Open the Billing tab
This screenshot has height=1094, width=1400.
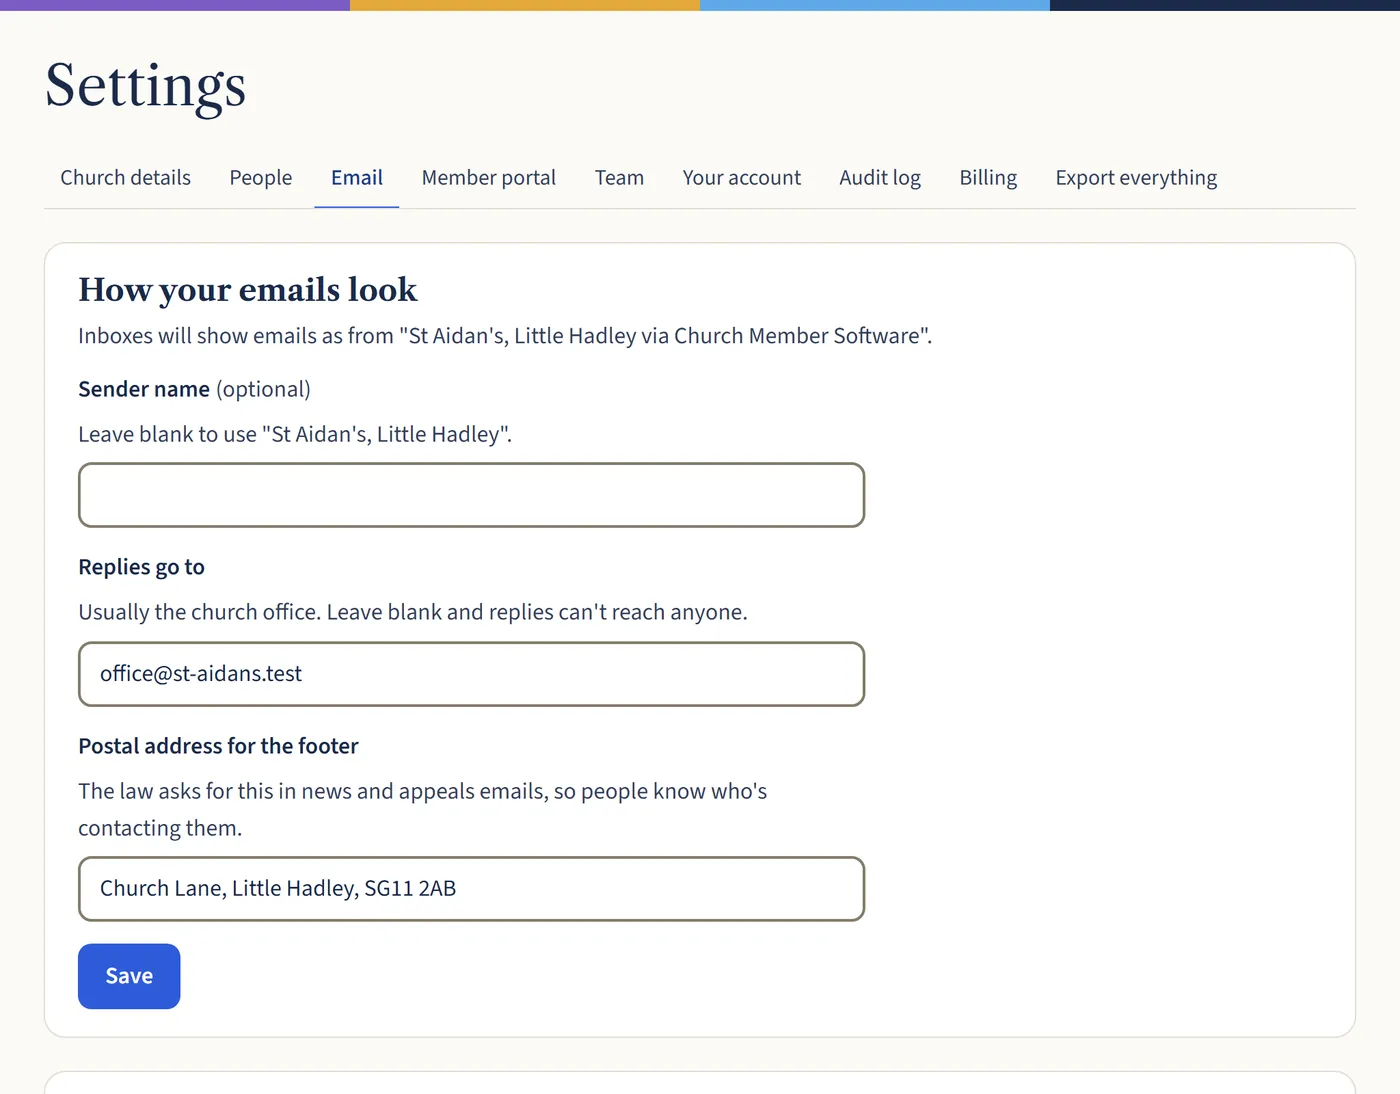(988, 178)
